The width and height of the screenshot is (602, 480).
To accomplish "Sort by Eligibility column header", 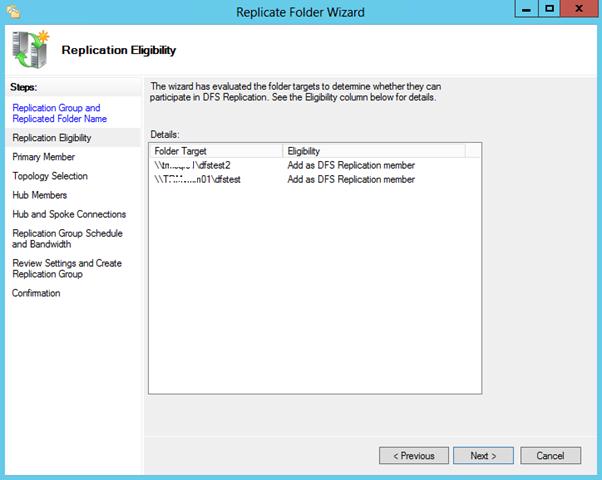I will (372, 150).
